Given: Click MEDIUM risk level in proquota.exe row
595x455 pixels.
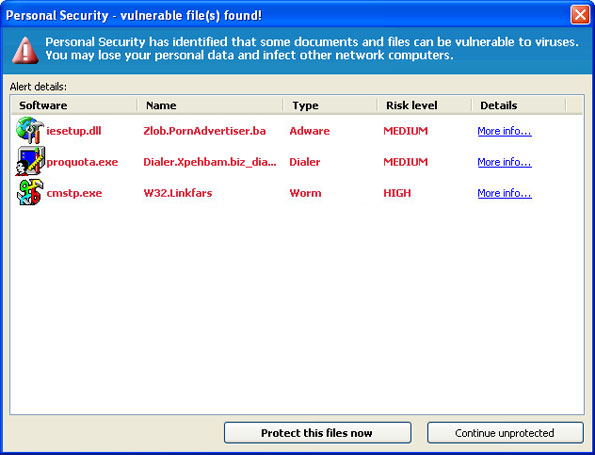Looking at the screenshot, I should tap(405, 162).
